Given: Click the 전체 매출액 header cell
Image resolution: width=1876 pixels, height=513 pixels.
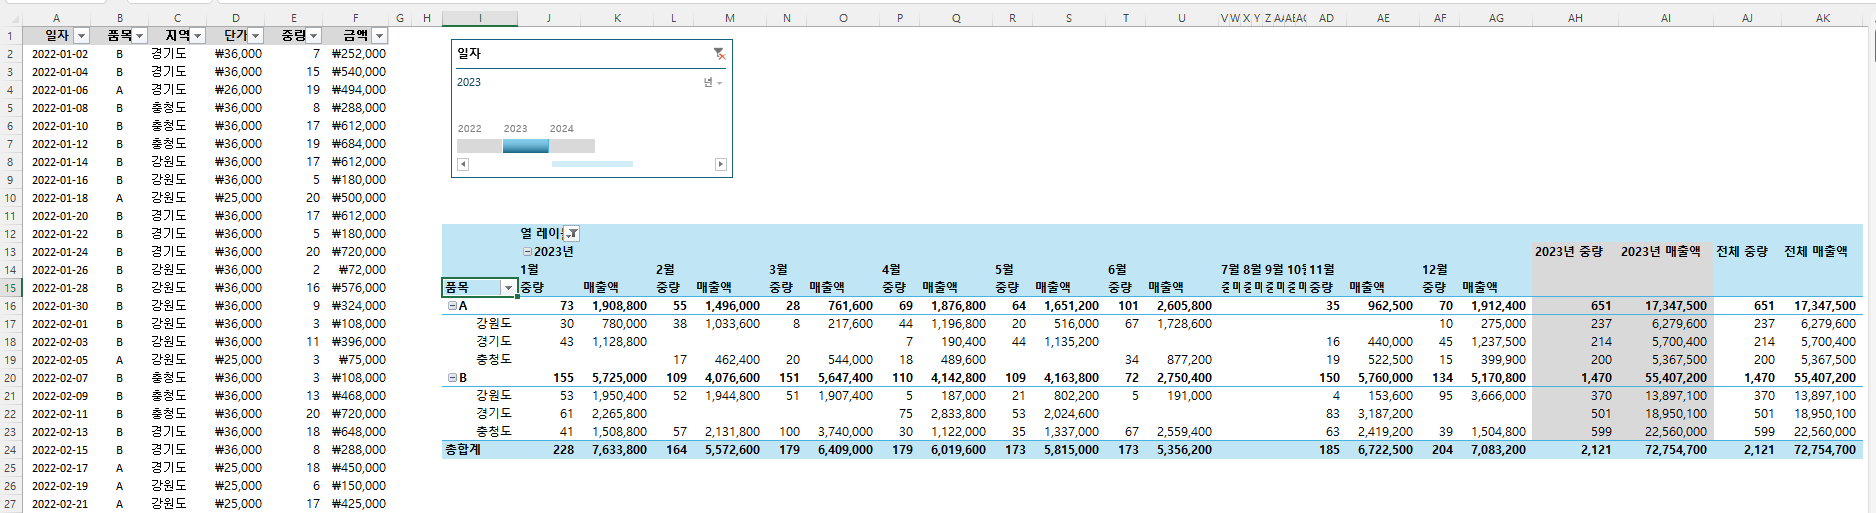Looking at the screenshot, I should point(1816,252).
